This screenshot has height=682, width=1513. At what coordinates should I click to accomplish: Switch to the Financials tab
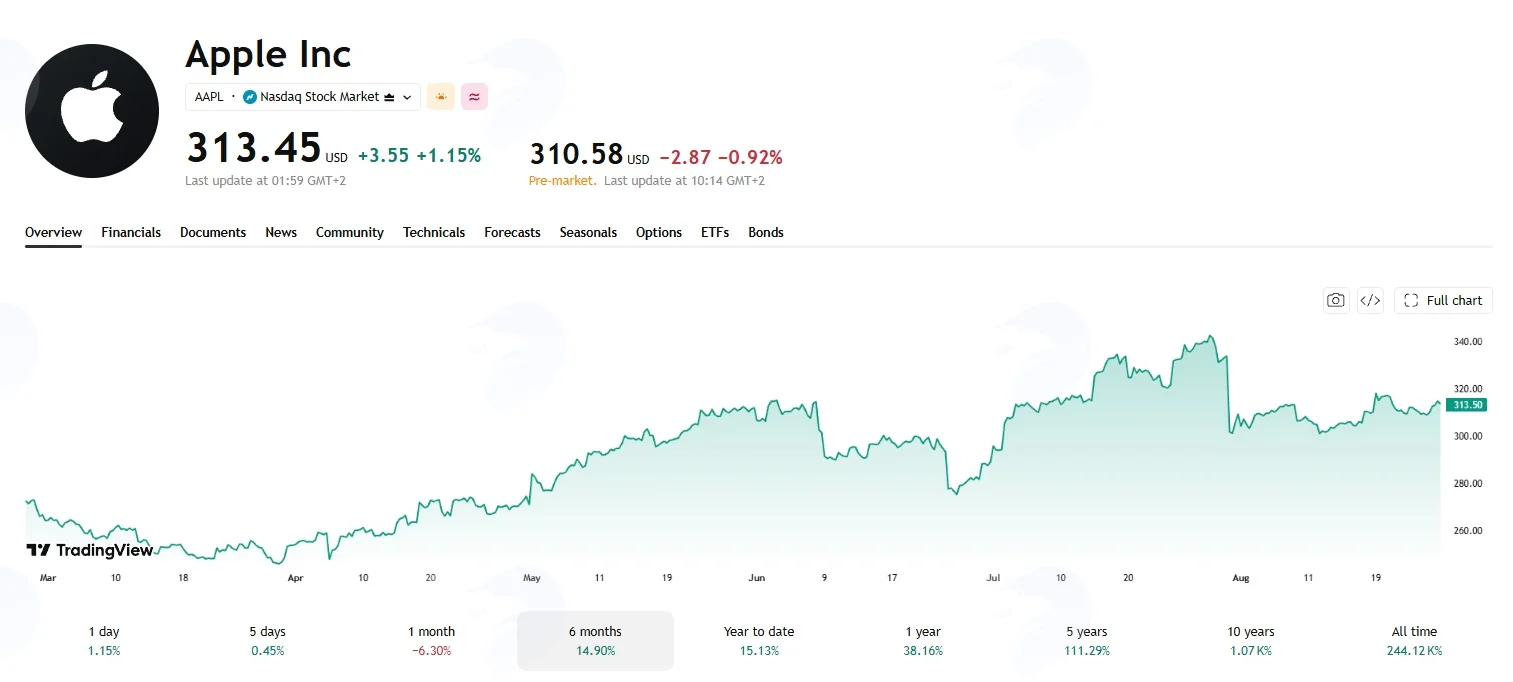(x=131, y=232)
